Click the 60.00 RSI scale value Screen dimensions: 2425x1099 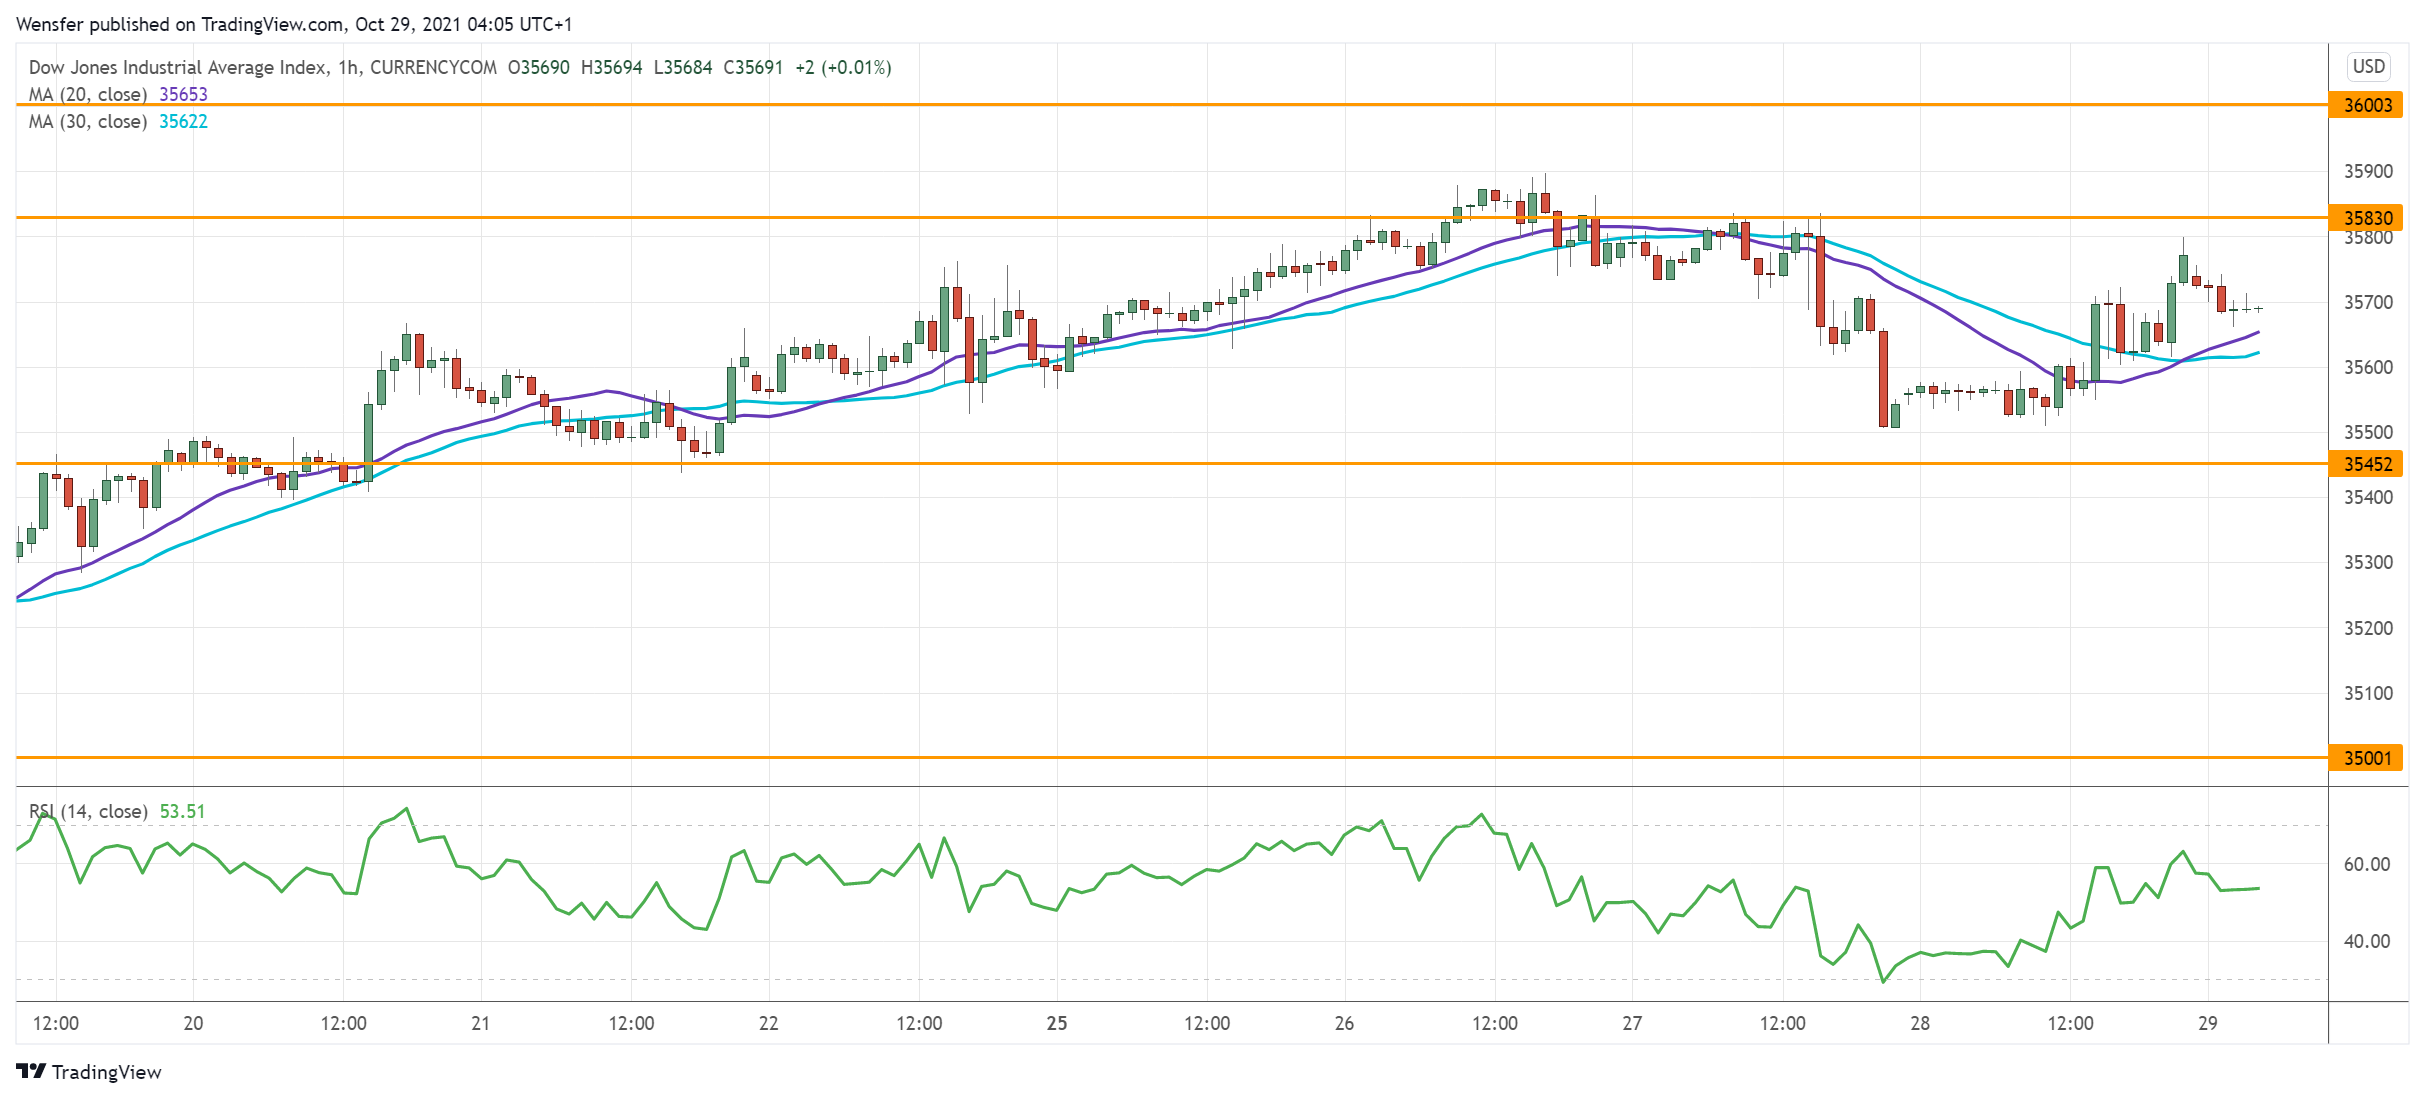[x=2366, y=864]
